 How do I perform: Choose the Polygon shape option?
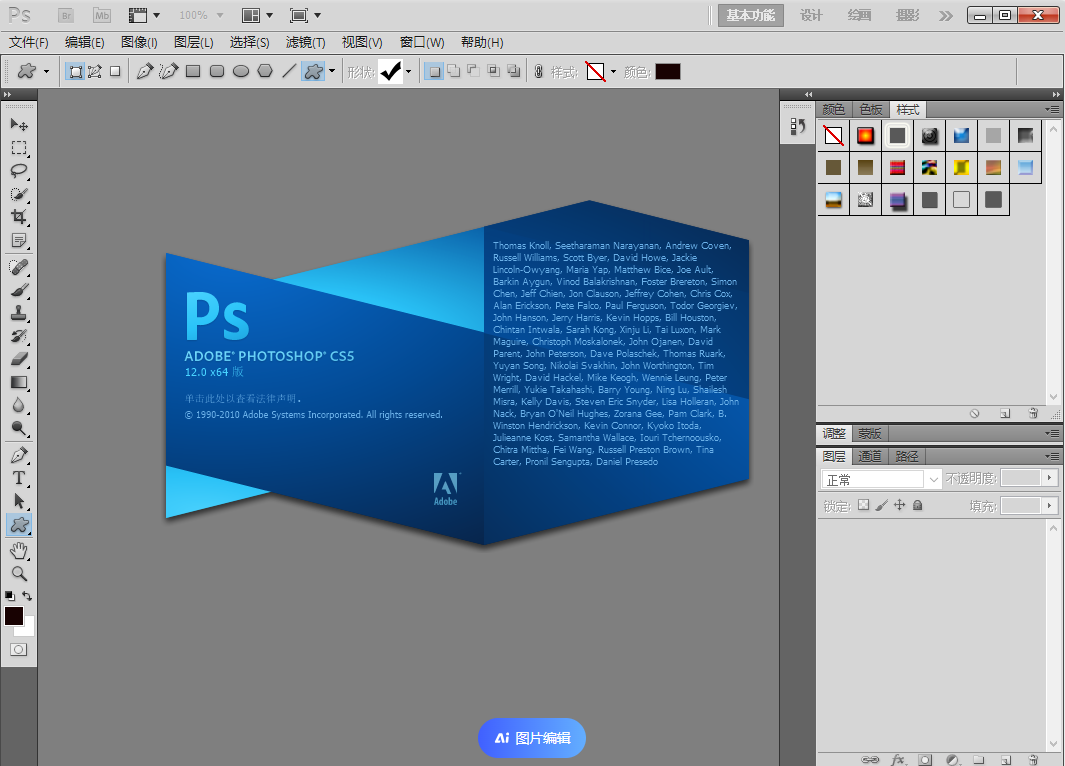(x=265, y=71)
